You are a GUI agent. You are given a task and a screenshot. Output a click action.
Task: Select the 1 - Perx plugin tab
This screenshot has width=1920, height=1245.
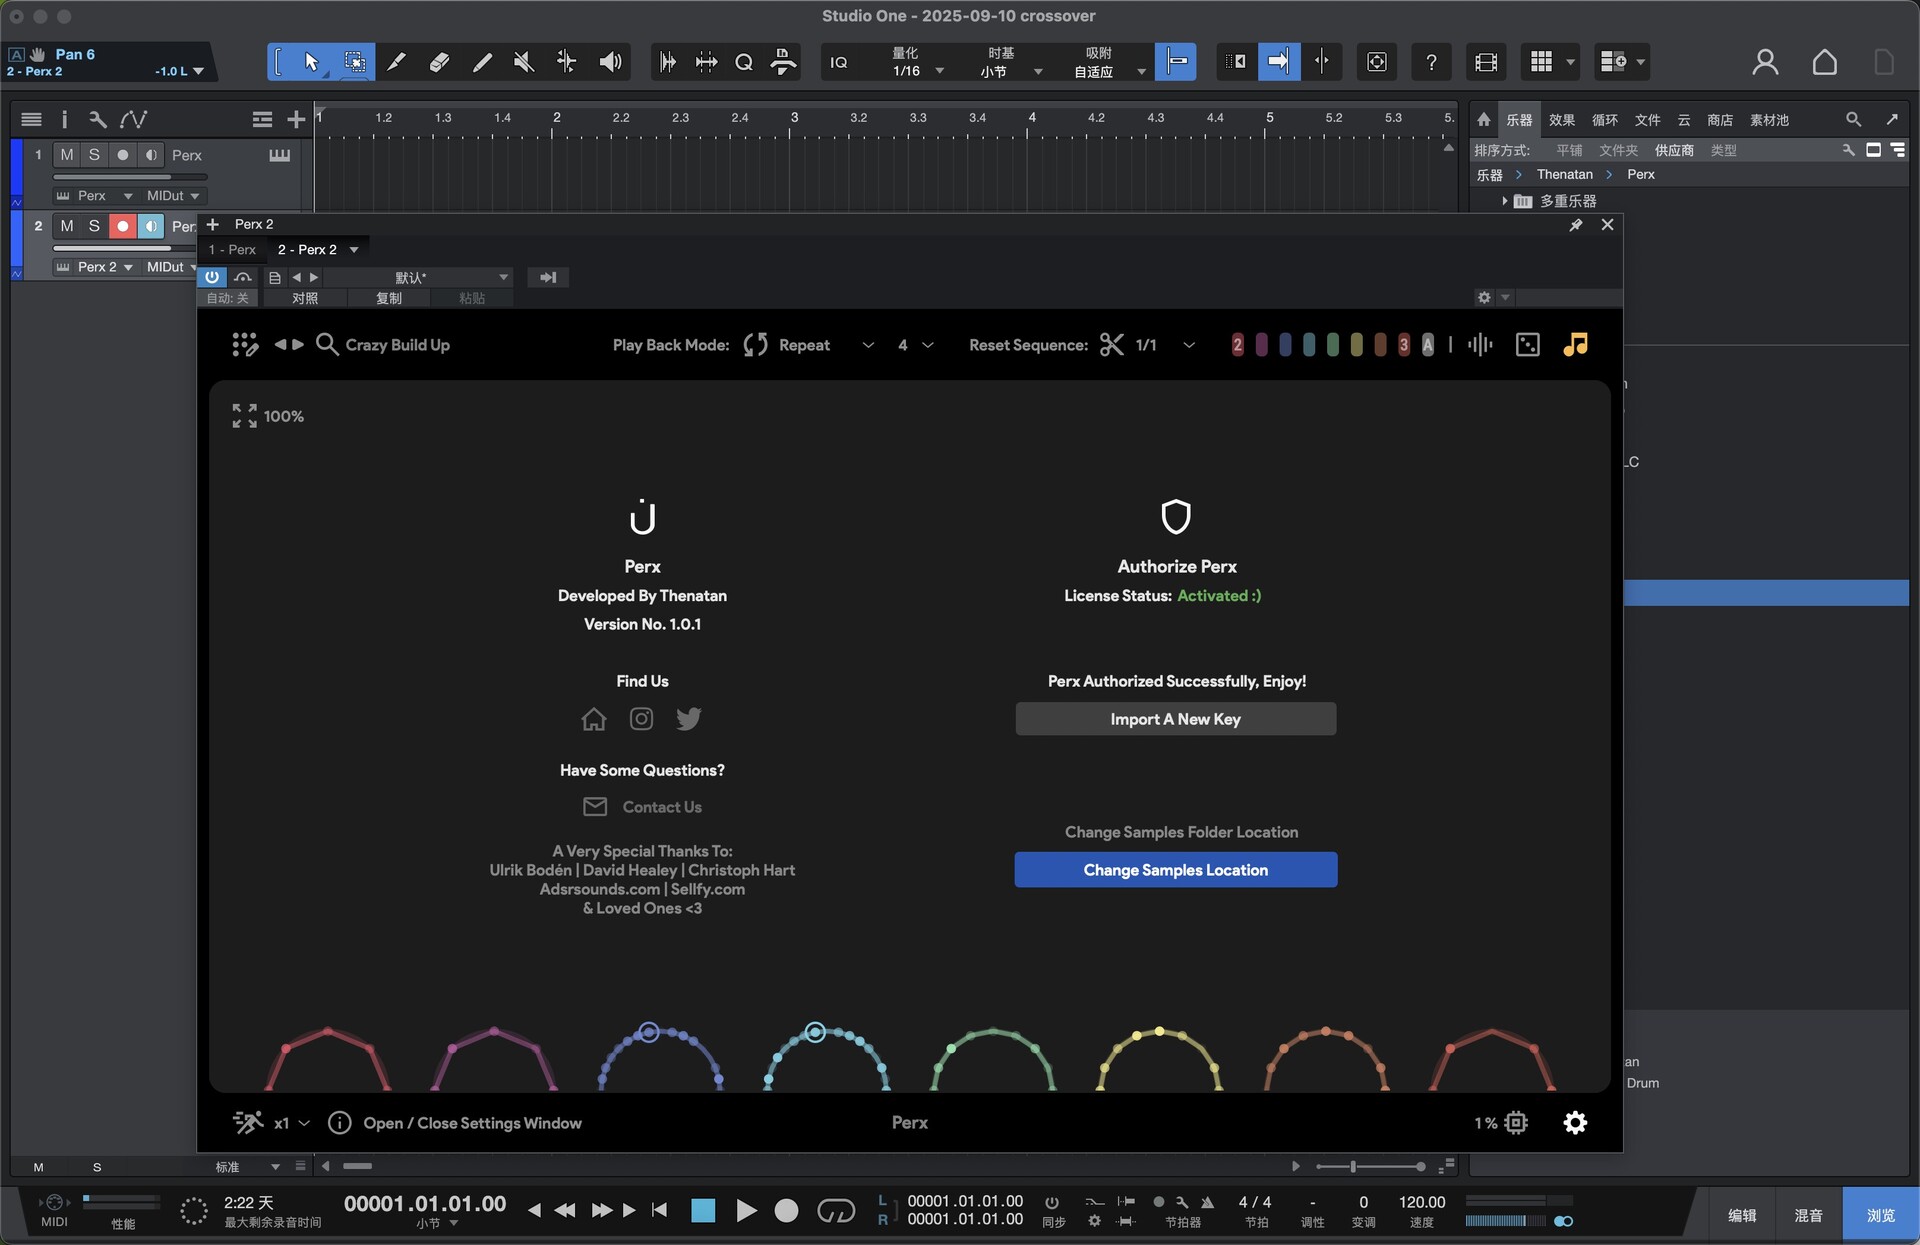coord(232,250)
